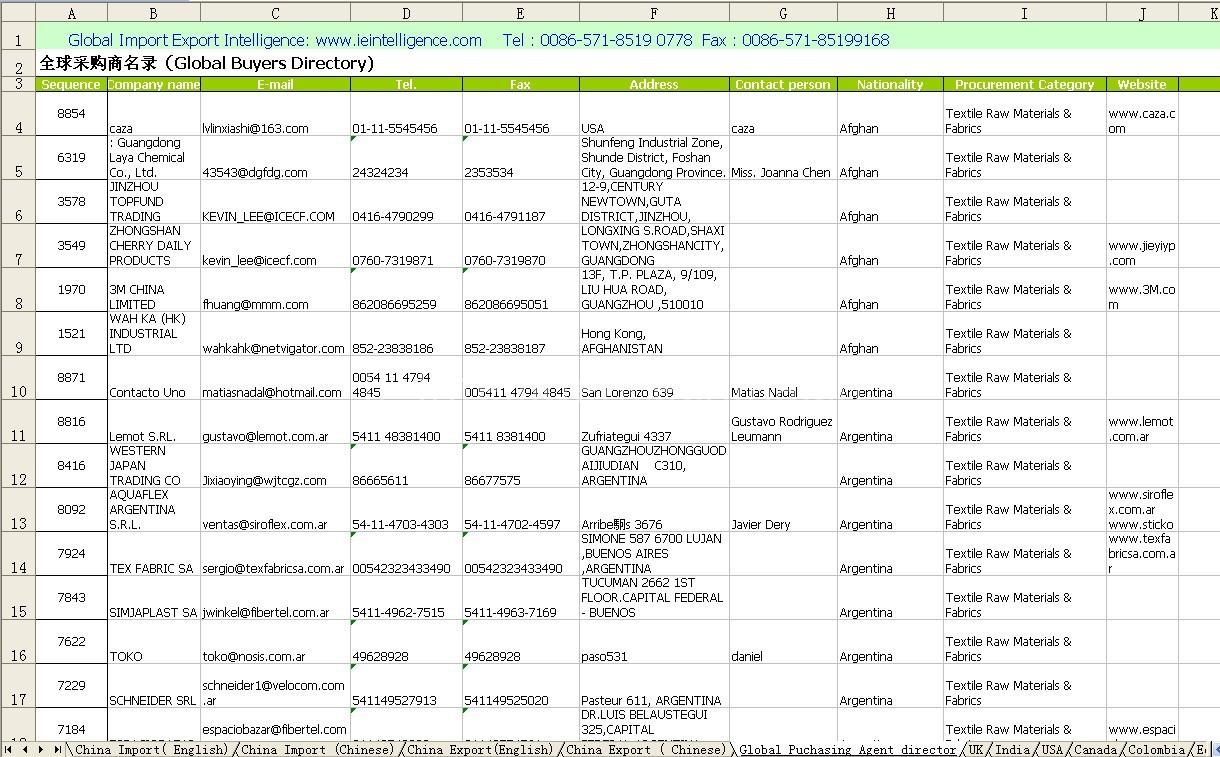Screen dimensions: 1220x757
Task: Click the Nationality header cell
Action: point(890,84)
